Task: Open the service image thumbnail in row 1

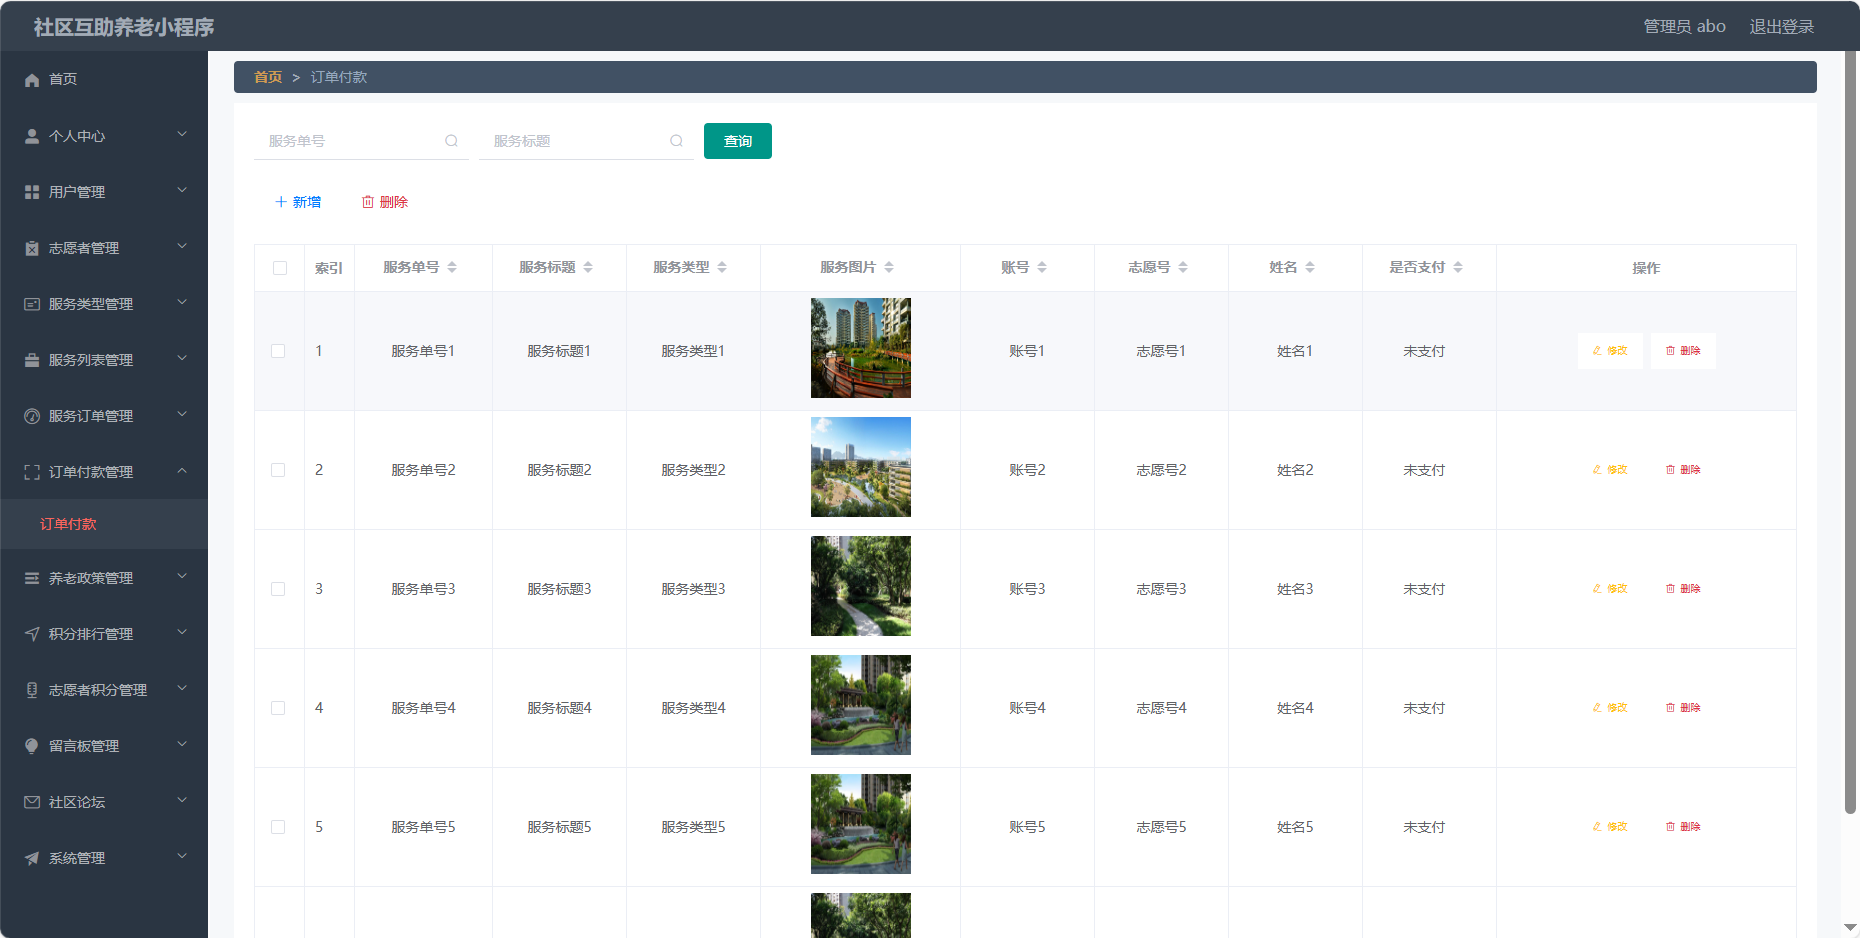Action: [x=861, y=348]
